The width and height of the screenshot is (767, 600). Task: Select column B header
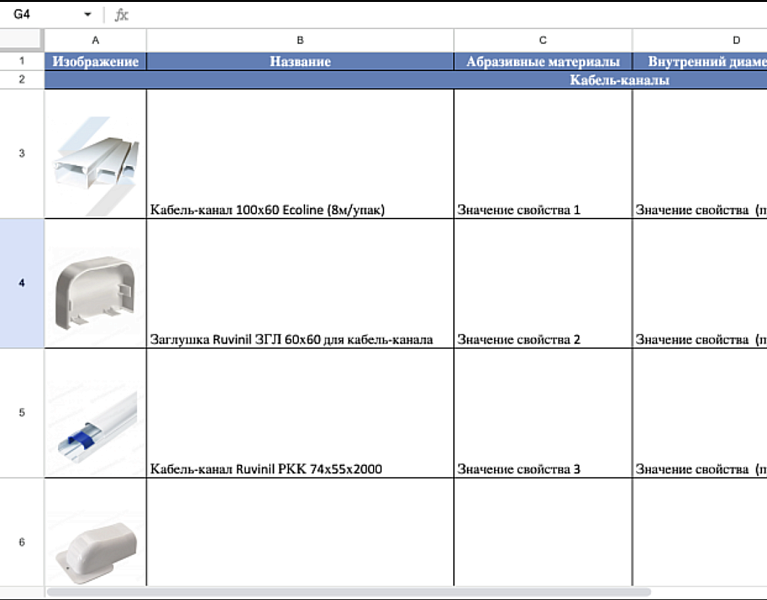point(299,40)
